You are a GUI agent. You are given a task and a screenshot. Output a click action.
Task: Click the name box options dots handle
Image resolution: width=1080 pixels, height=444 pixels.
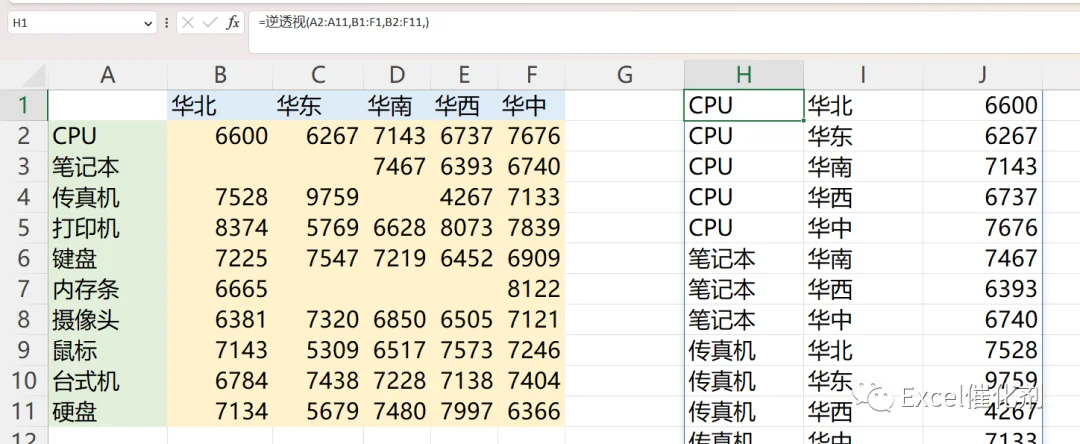click(x=167, y=23)
